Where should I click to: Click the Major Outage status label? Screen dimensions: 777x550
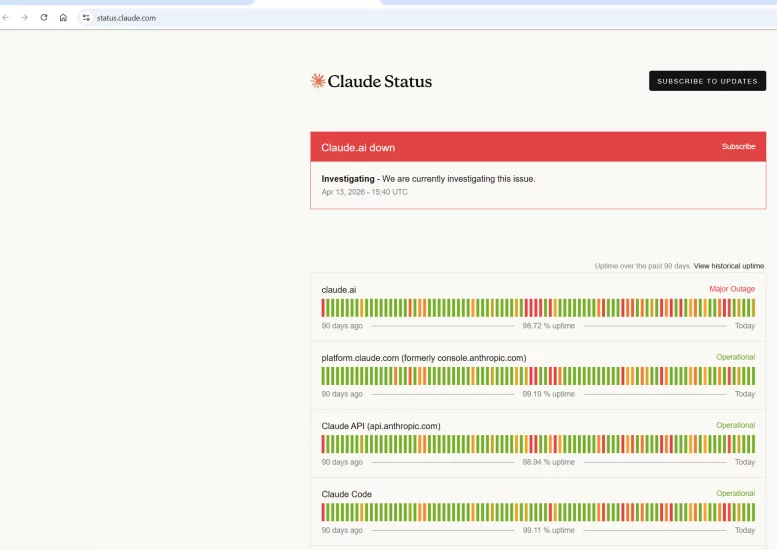click(x=732, y=289)
